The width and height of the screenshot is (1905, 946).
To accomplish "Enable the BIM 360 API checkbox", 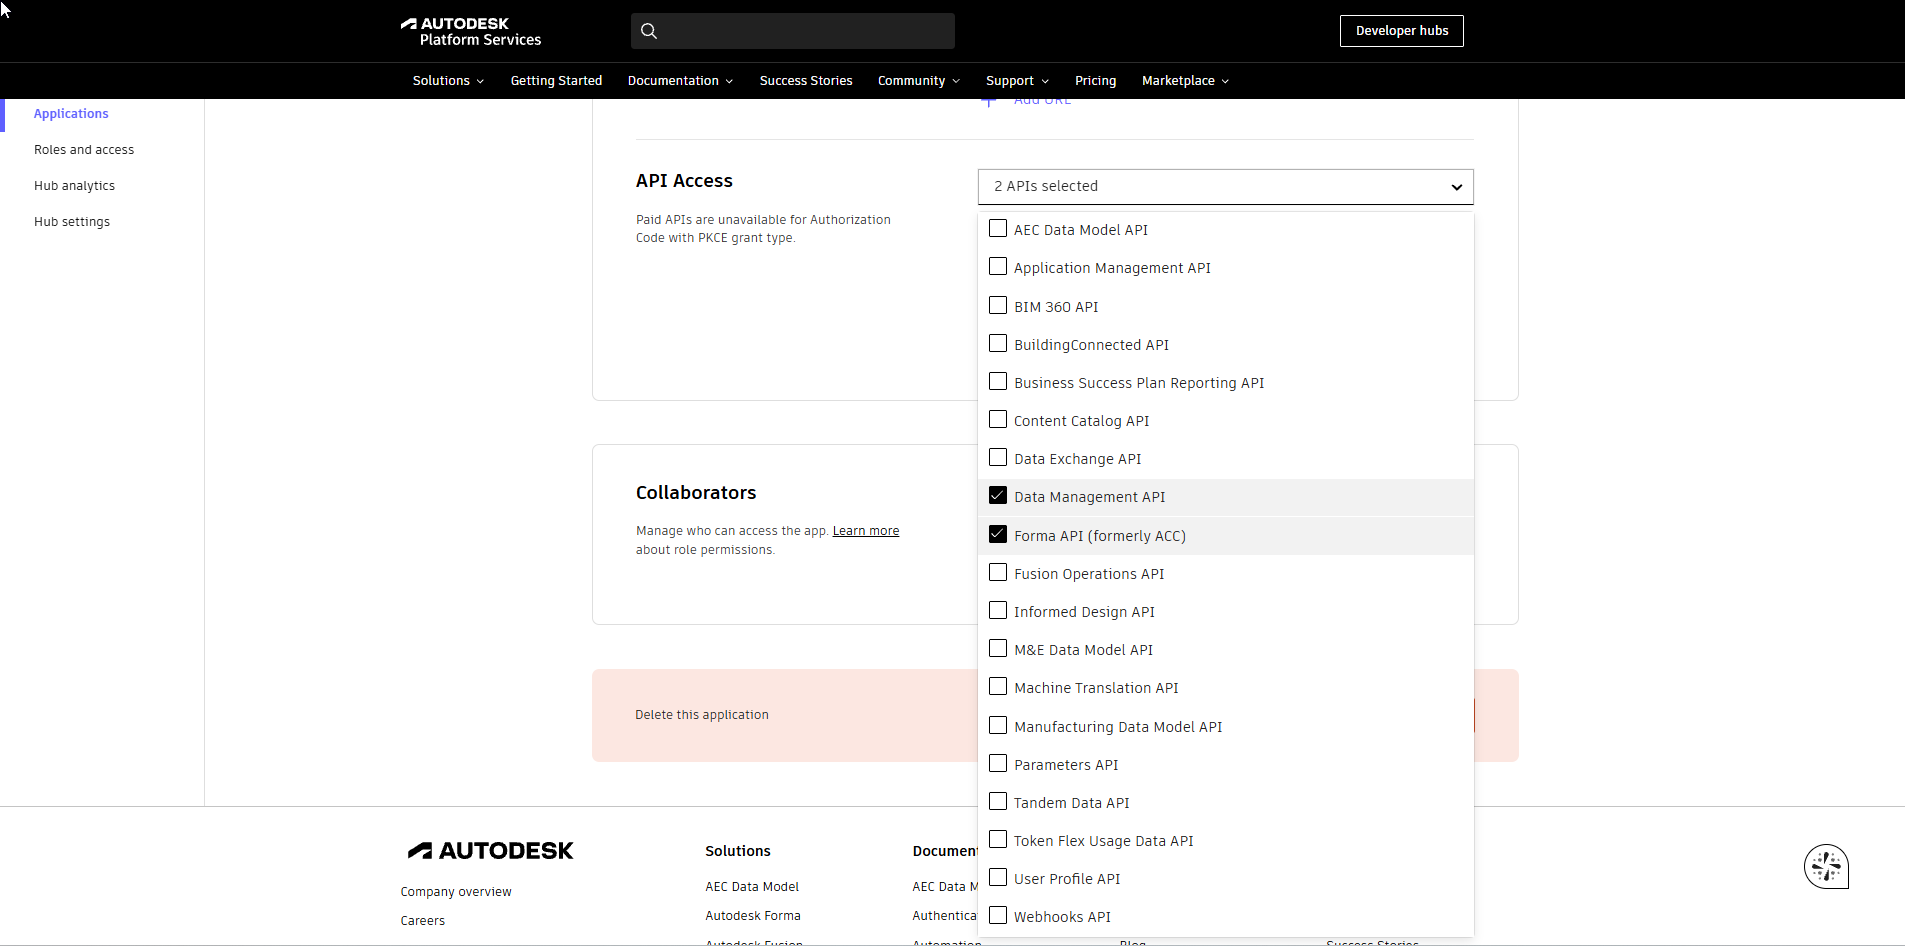I will 998,306.
